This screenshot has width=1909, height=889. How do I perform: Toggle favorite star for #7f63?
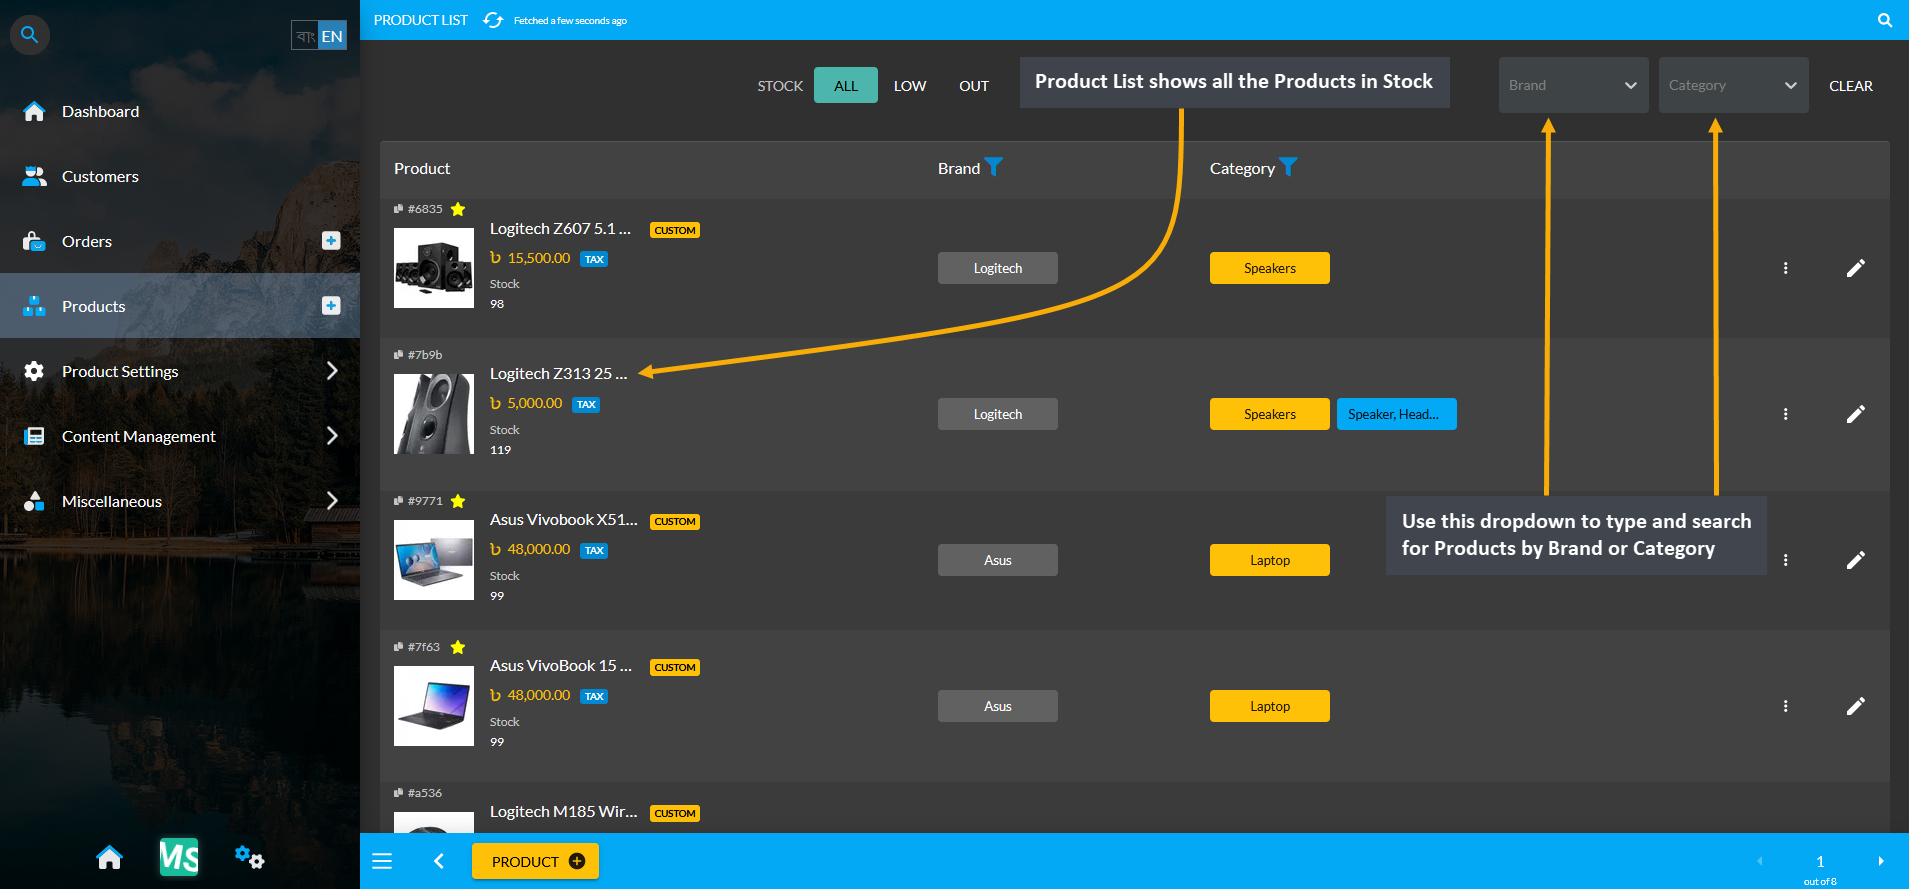pyautogui.click(x=458, y=647)
